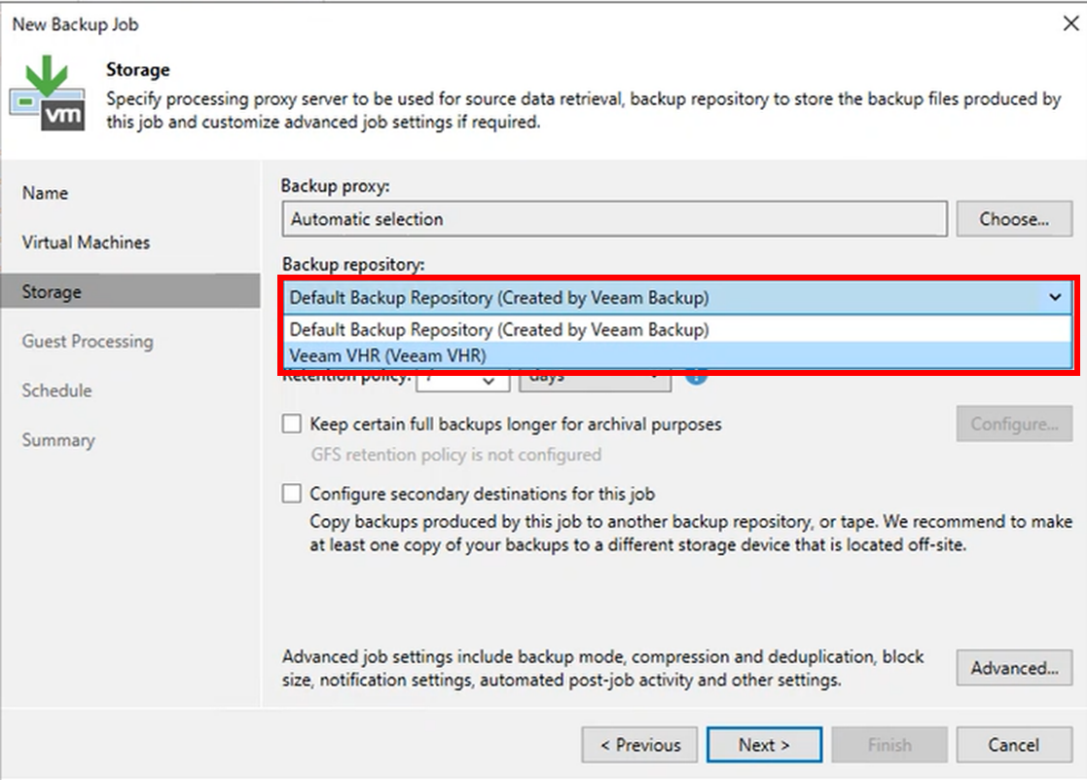Click the 'Backup repository:' label
The image size is (1087, 780).
click(x=354, y=264)
